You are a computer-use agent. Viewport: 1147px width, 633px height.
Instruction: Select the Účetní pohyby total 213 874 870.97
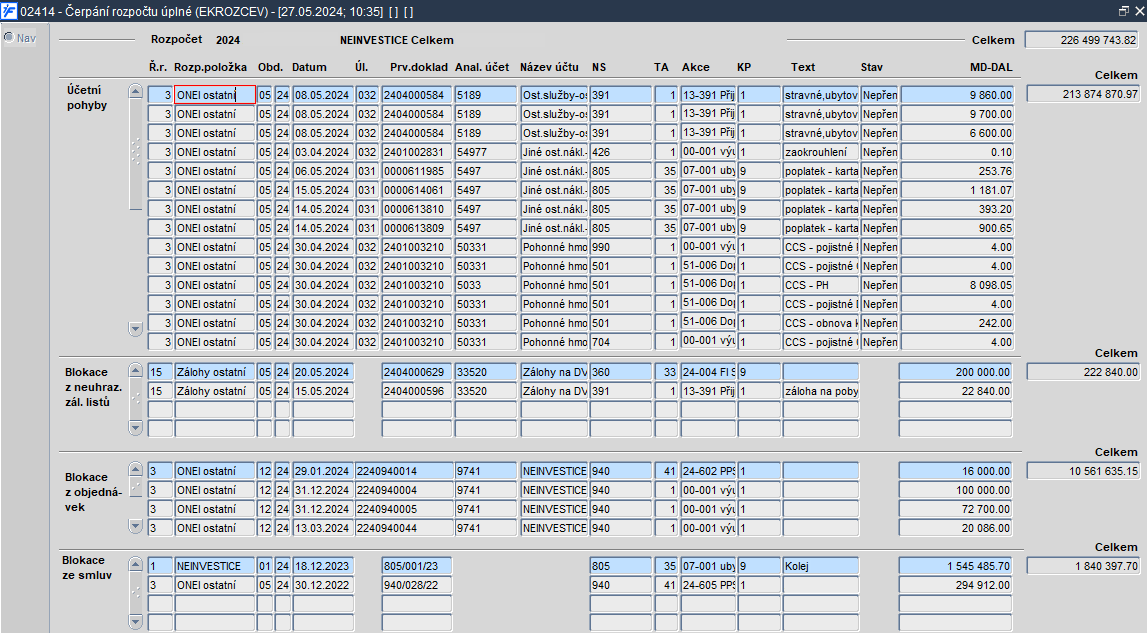coord(1083,94)
